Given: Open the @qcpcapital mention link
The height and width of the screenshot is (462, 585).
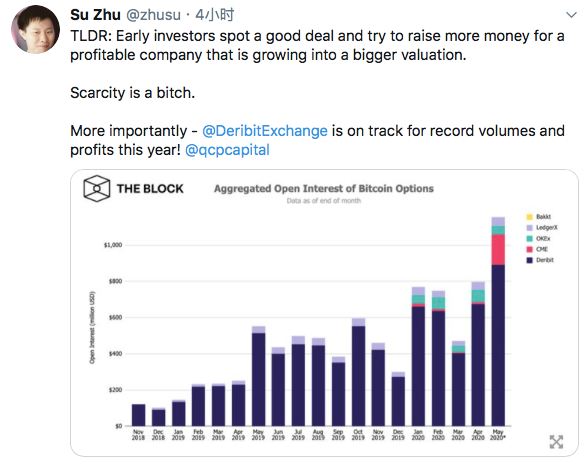Looking at the screenshot, I should [x=227, y=150].
